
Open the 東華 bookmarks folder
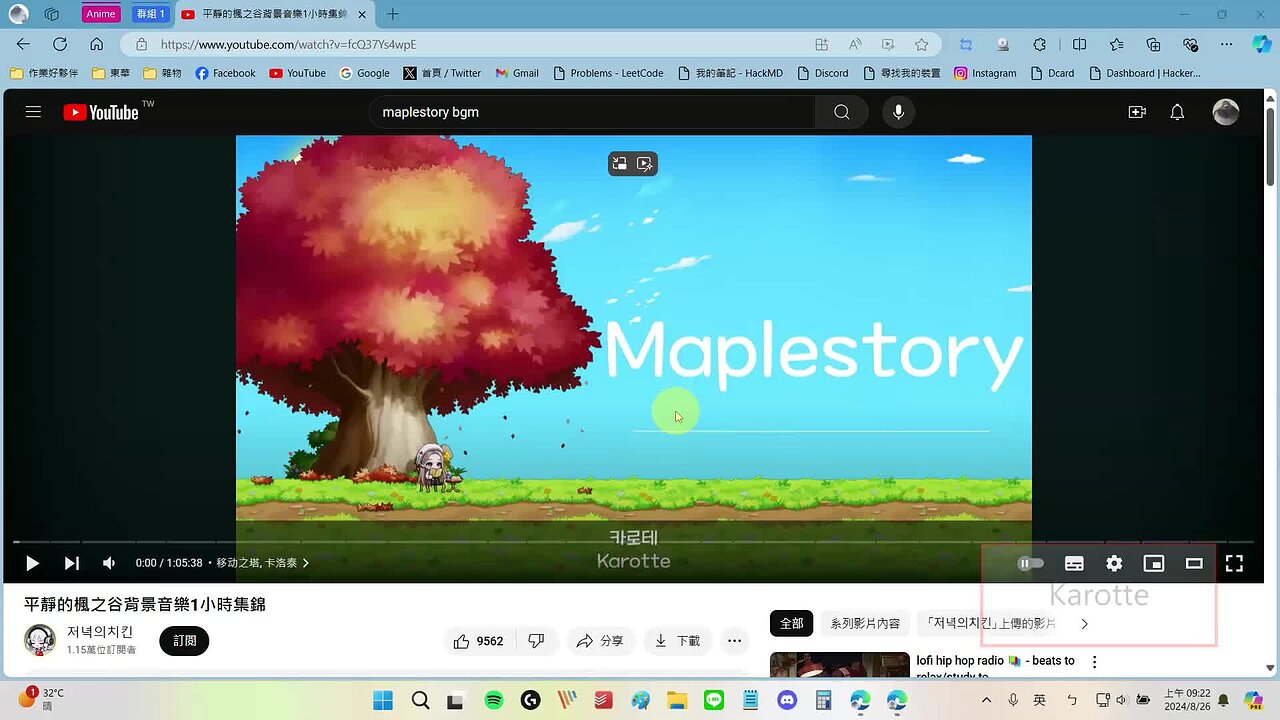tap(110, 73)
